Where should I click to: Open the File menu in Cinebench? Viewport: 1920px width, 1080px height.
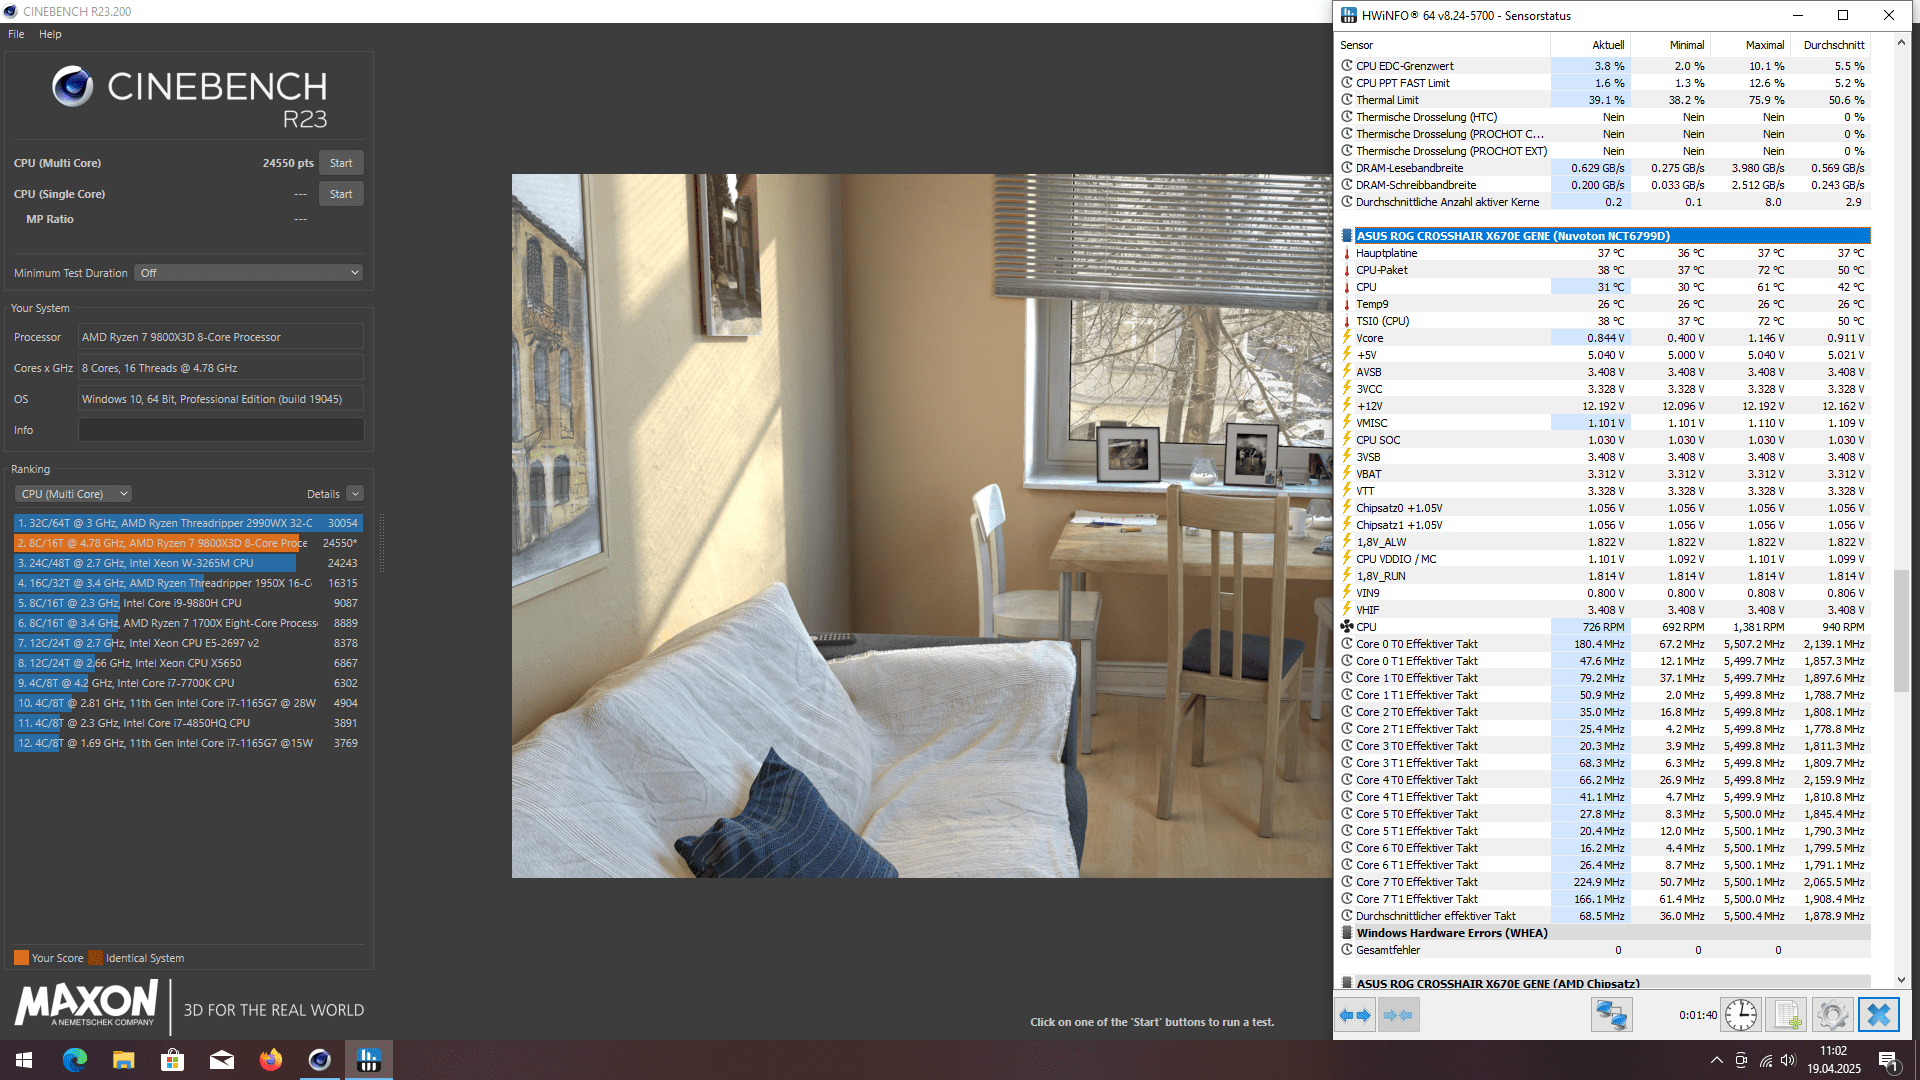pyautogui.click(x=16, y=34)
